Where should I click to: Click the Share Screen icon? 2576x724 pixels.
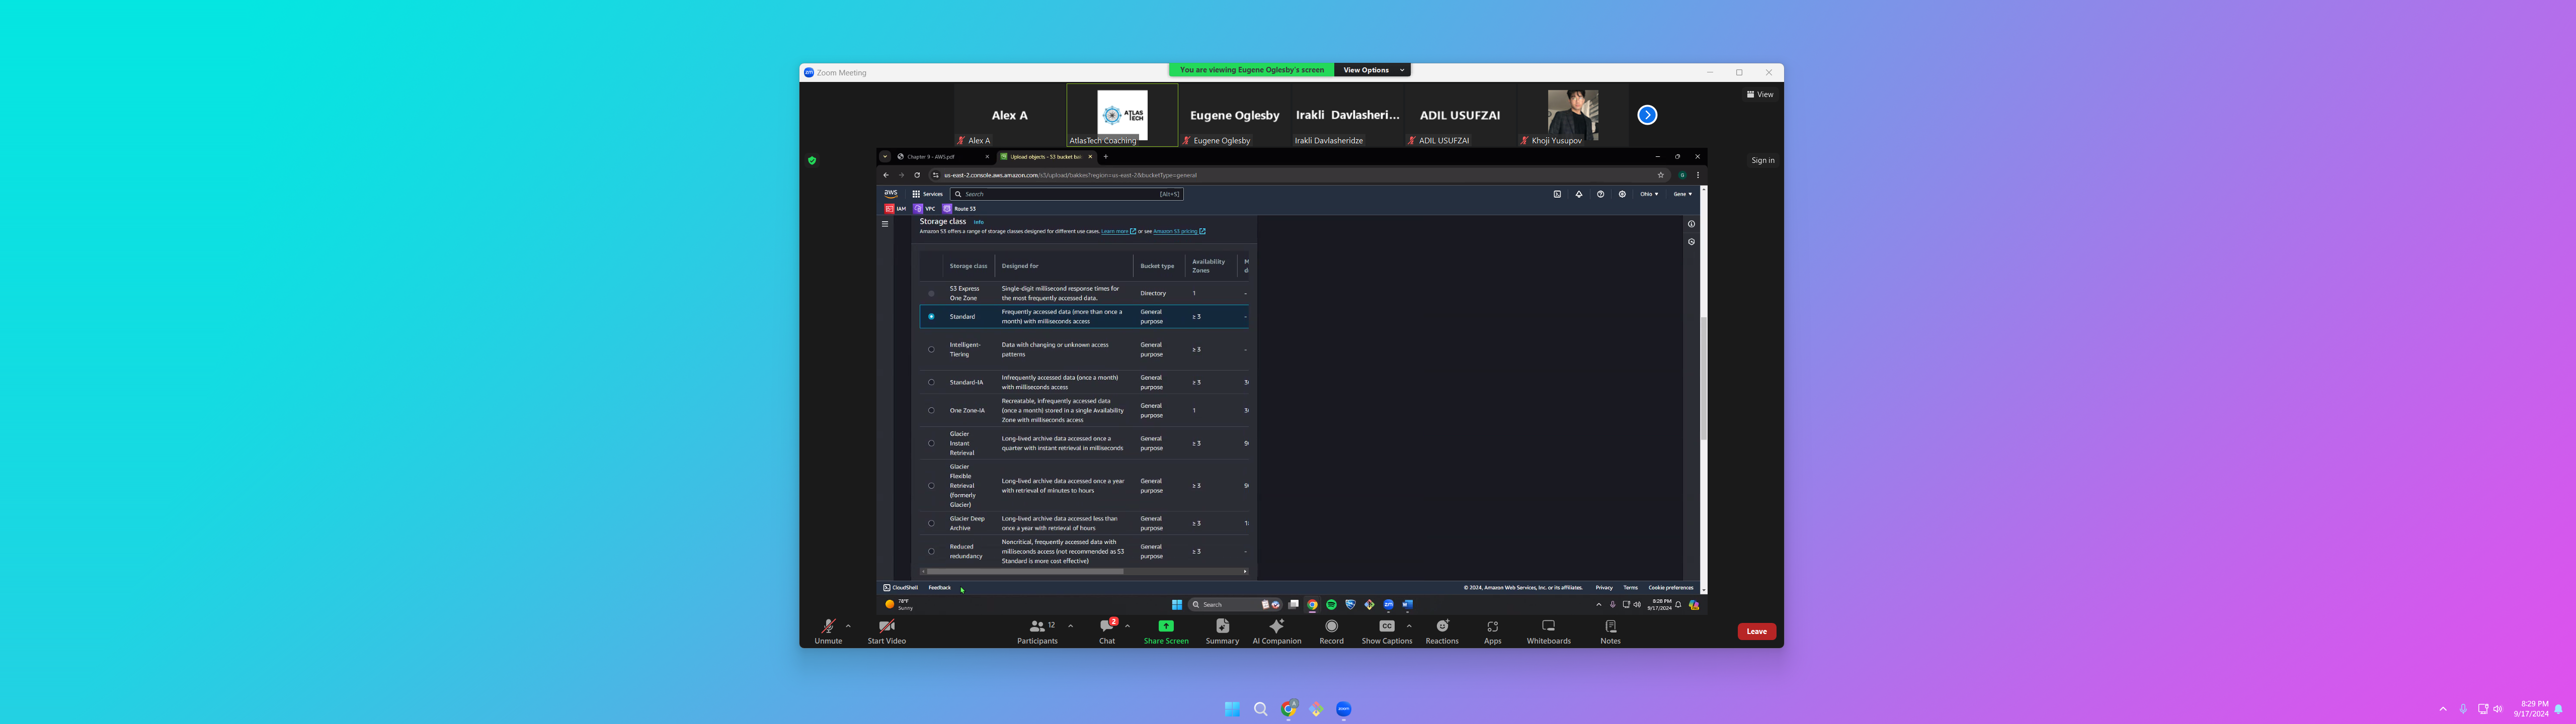pos(1166,626)
